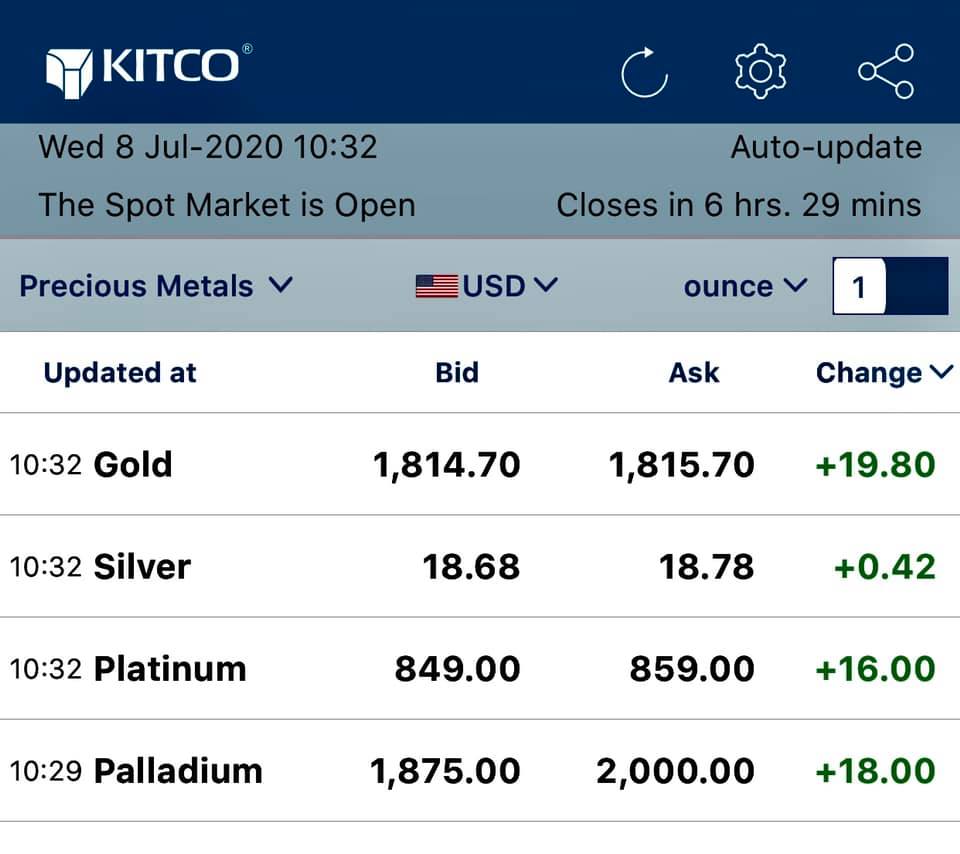Open the Change column dropdown
Screen dimensions: 960x854
click(x=884, y=373)
